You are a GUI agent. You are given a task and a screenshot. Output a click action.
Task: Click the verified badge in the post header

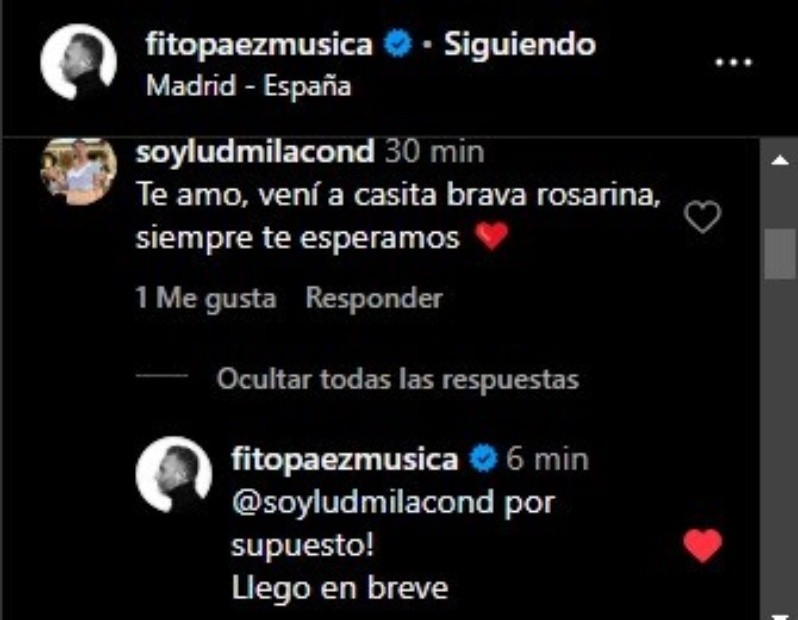(x=397, y=44)
